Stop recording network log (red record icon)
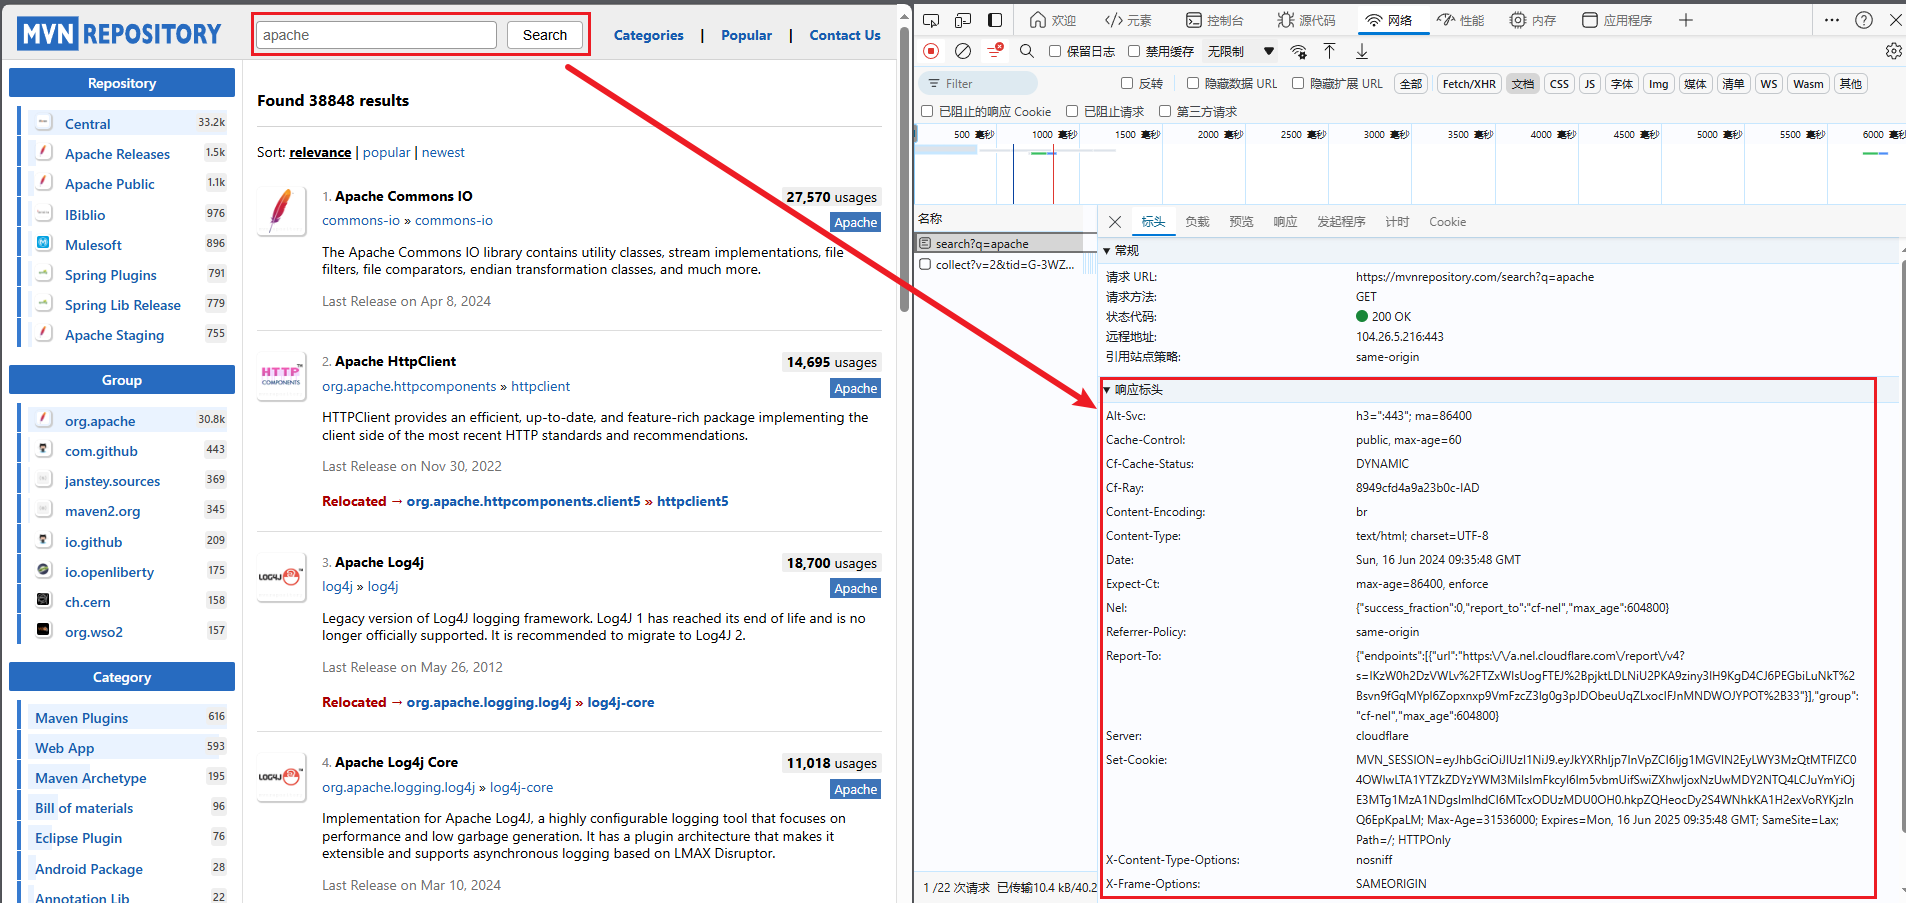The height and width of the screenshot is (903, 1906). point(931,51)
